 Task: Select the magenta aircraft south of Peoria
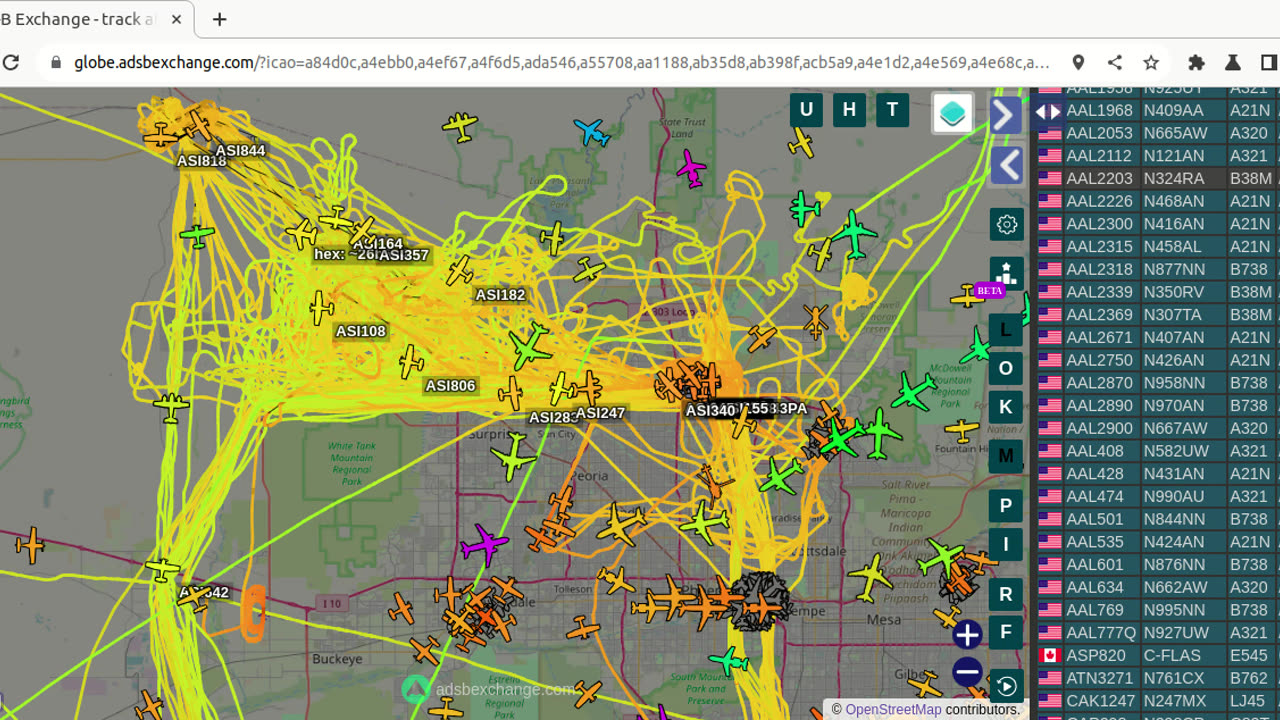coord(485,546)
